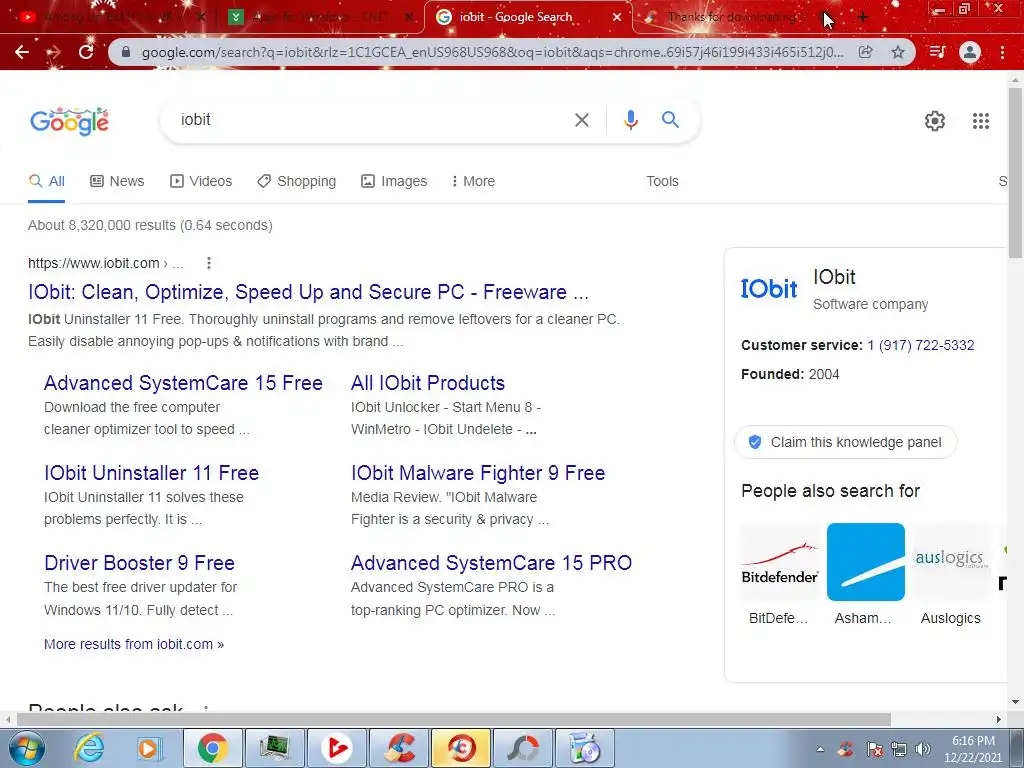Switch to Videos results

[201, 182]
